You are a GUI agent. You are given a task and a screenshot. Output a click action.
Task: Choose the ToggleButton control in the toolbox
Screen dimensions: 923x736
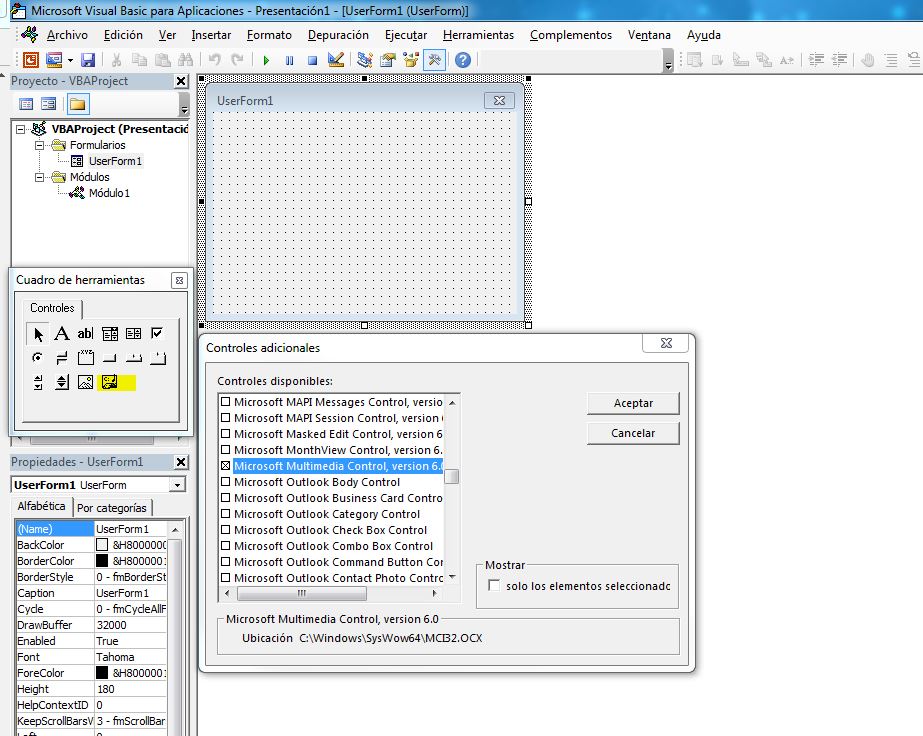coord(62,358)
